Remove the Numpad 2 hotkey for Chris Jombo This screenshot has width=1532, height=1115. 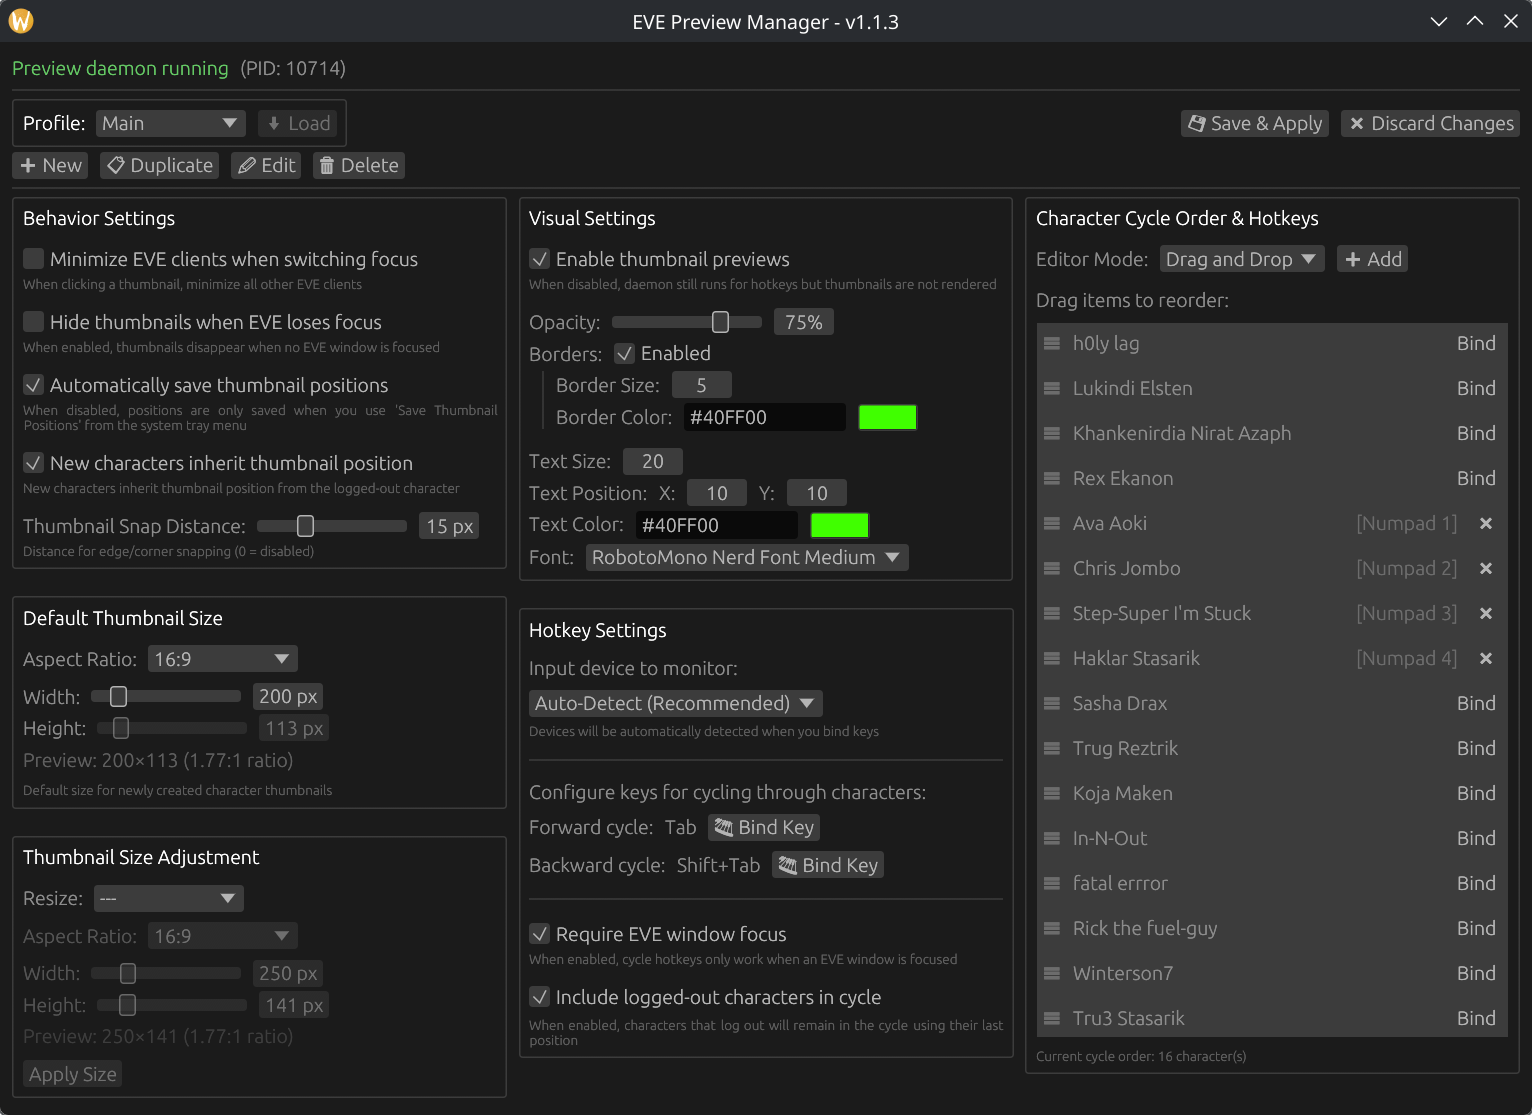(x=1486, y=568)
